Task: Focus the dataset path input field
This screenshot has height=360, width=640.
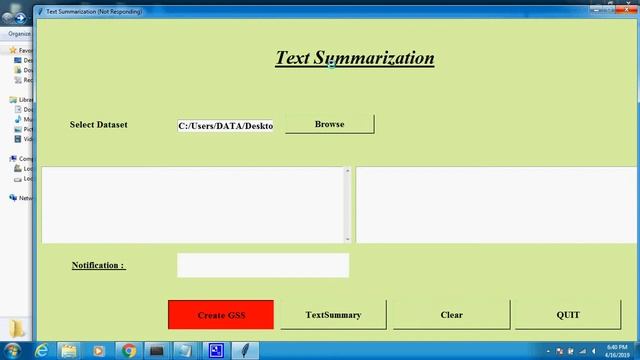Action: (x=225, y=126)
